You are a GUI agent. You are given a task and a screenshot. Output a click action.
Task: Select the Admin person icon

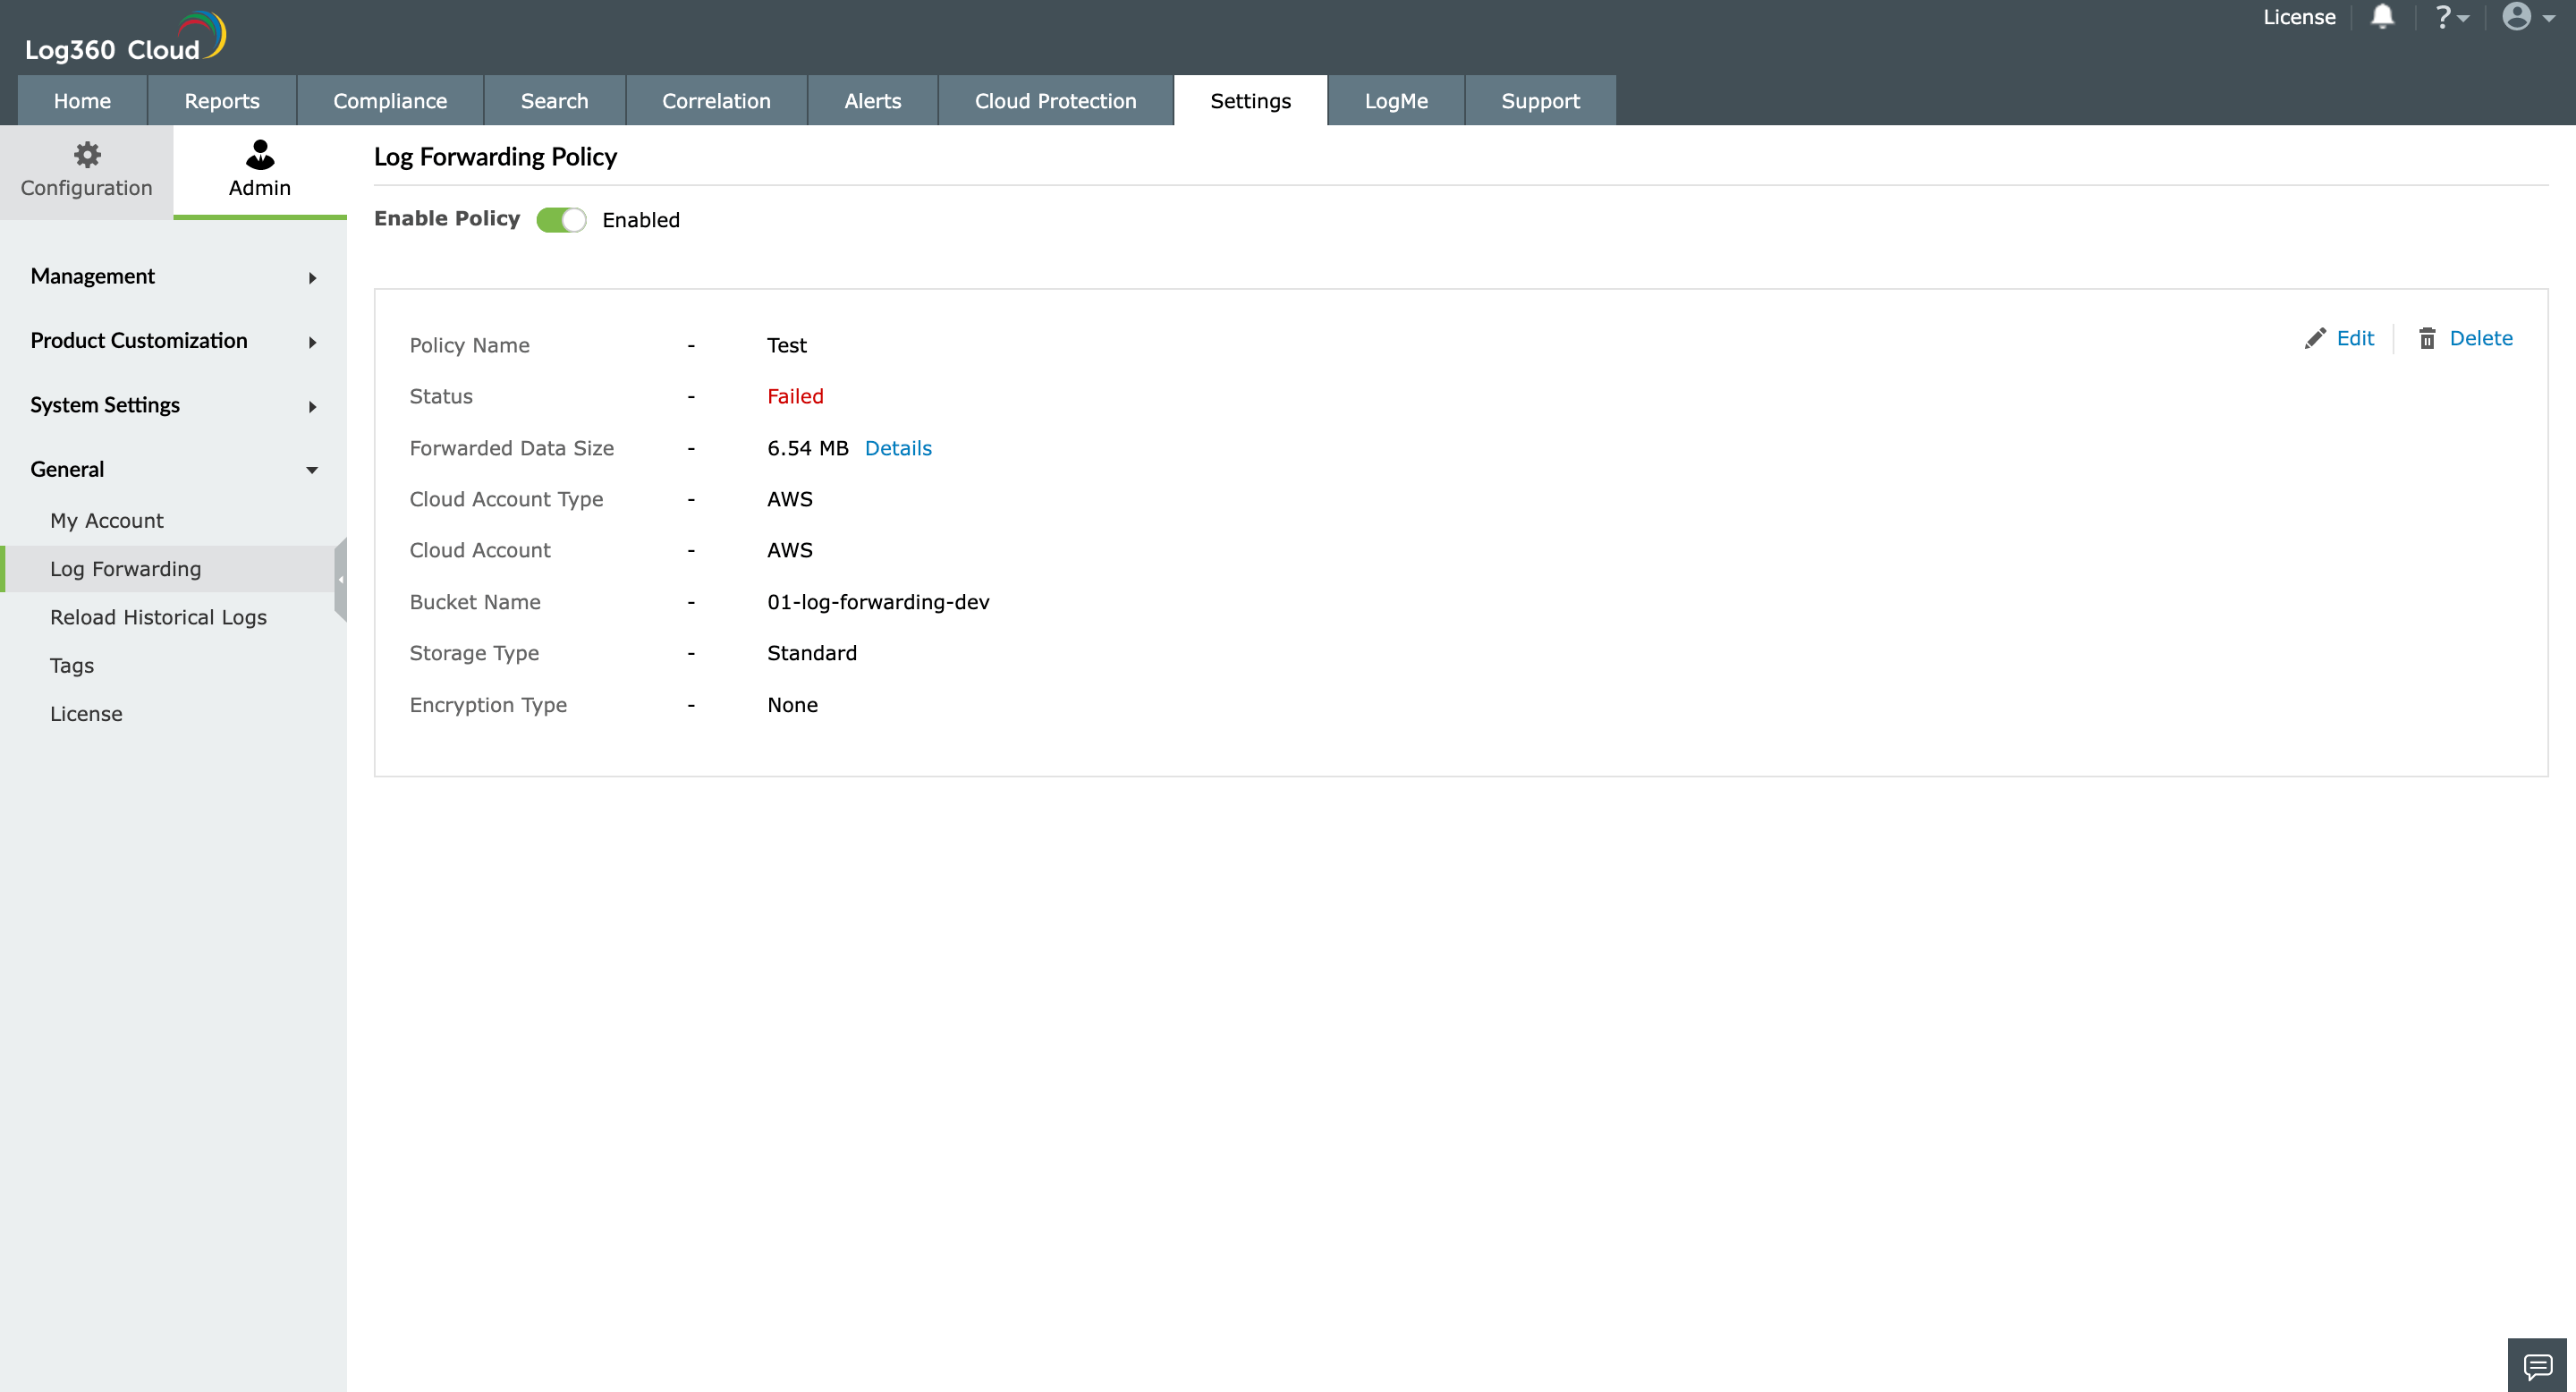click(x=260, y=155)
